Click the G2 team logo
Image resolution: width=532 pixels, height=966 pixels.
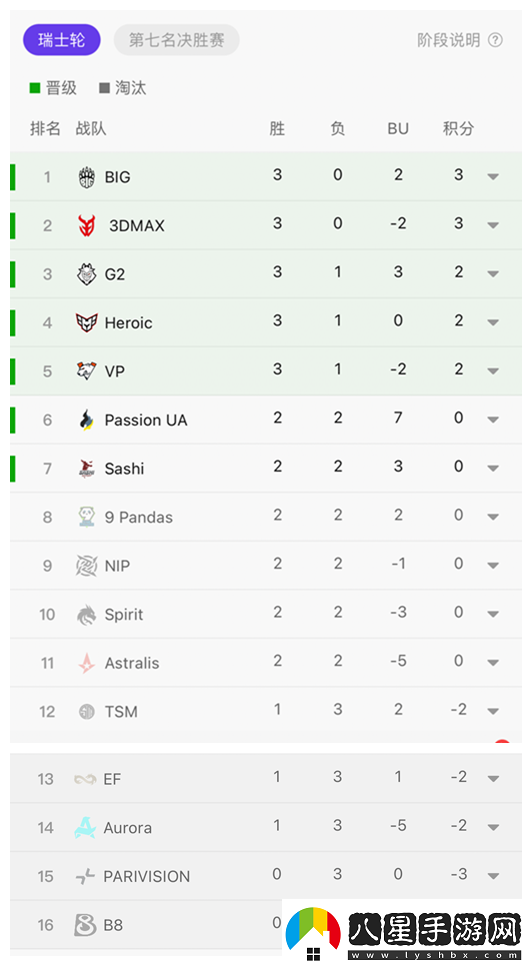tap(87, 274)
